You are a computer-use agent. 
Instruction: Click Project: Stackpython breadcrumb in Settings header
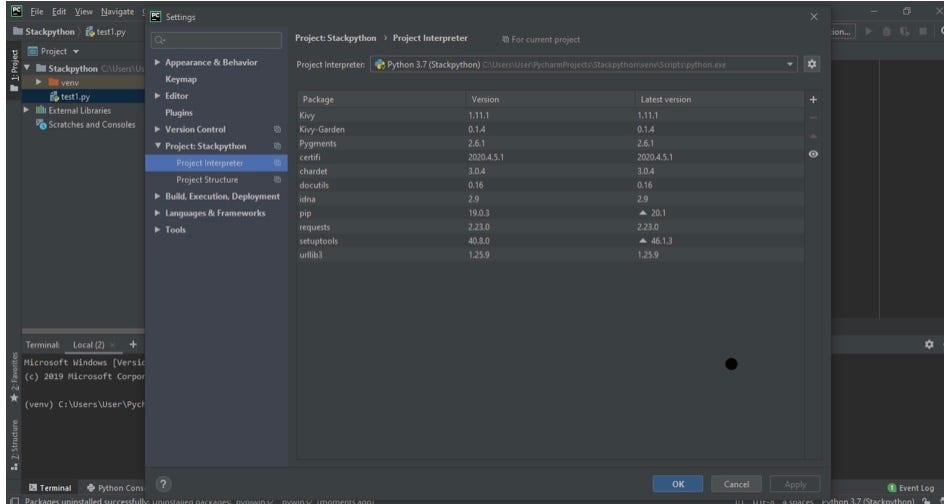point(335,38)
